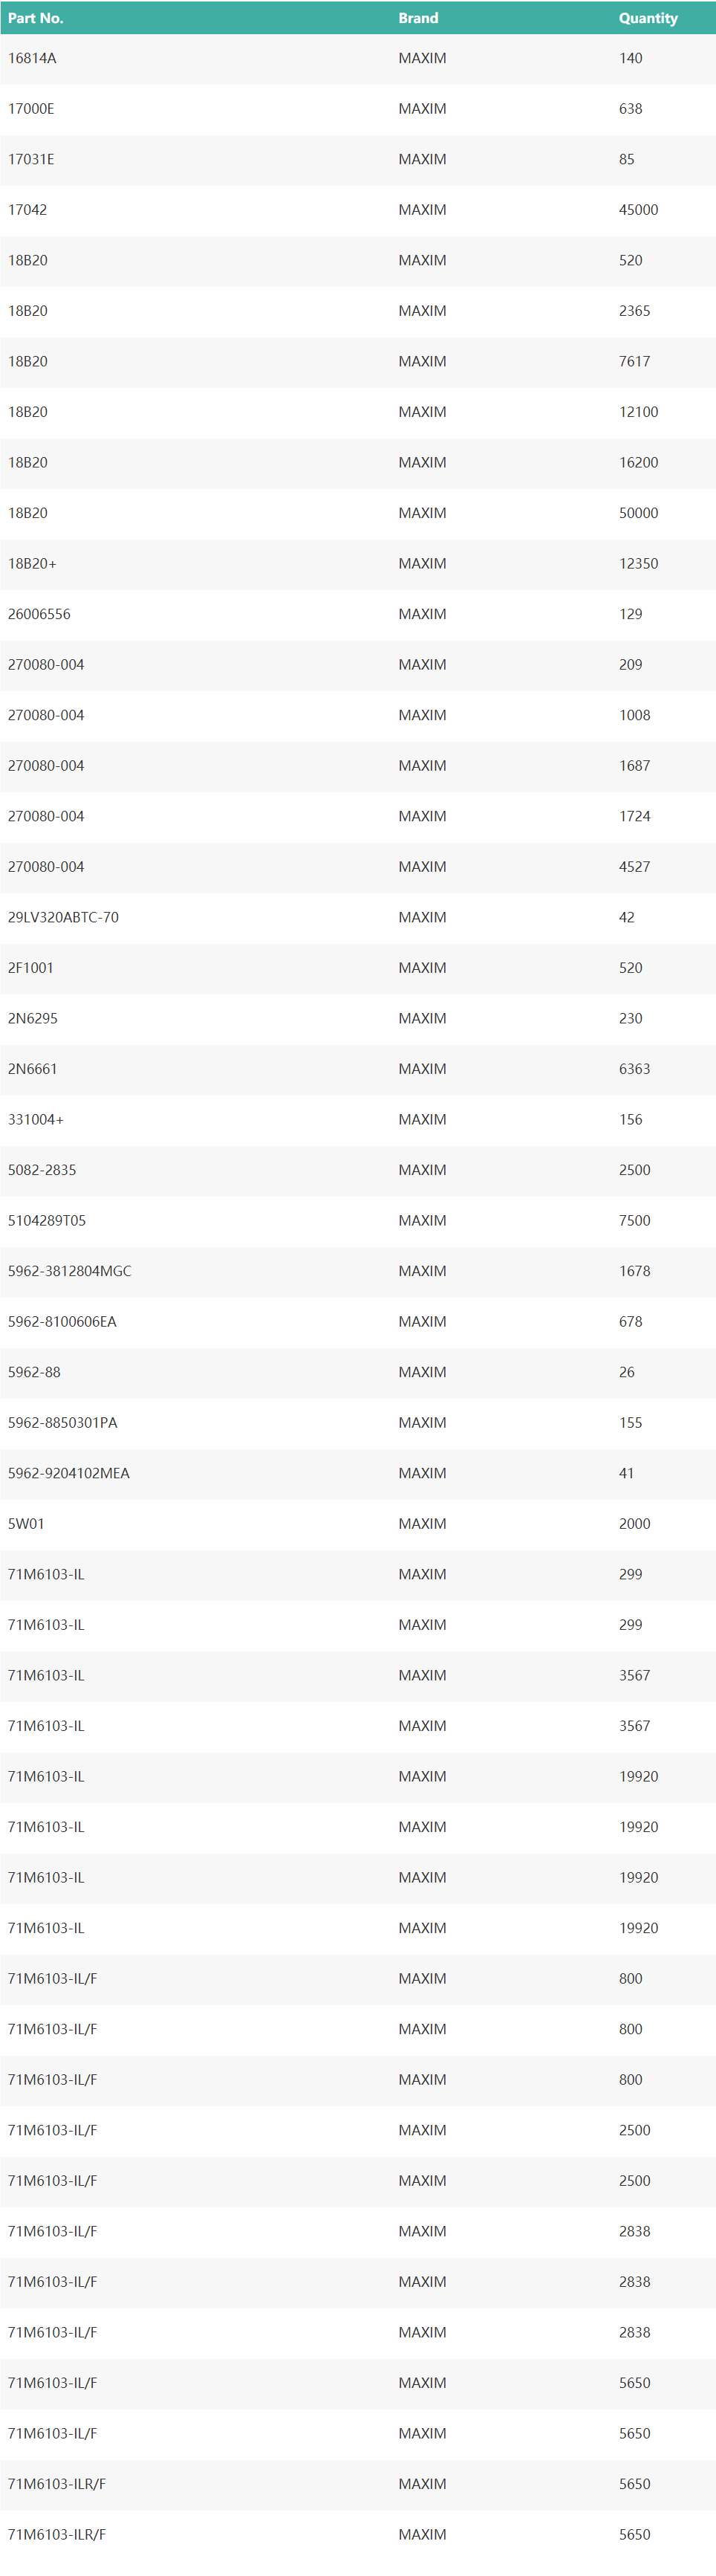The height and width of the screenshot is (2576, 716).
Task: Click part number 2N6295
Action: tap(33, 1018)
